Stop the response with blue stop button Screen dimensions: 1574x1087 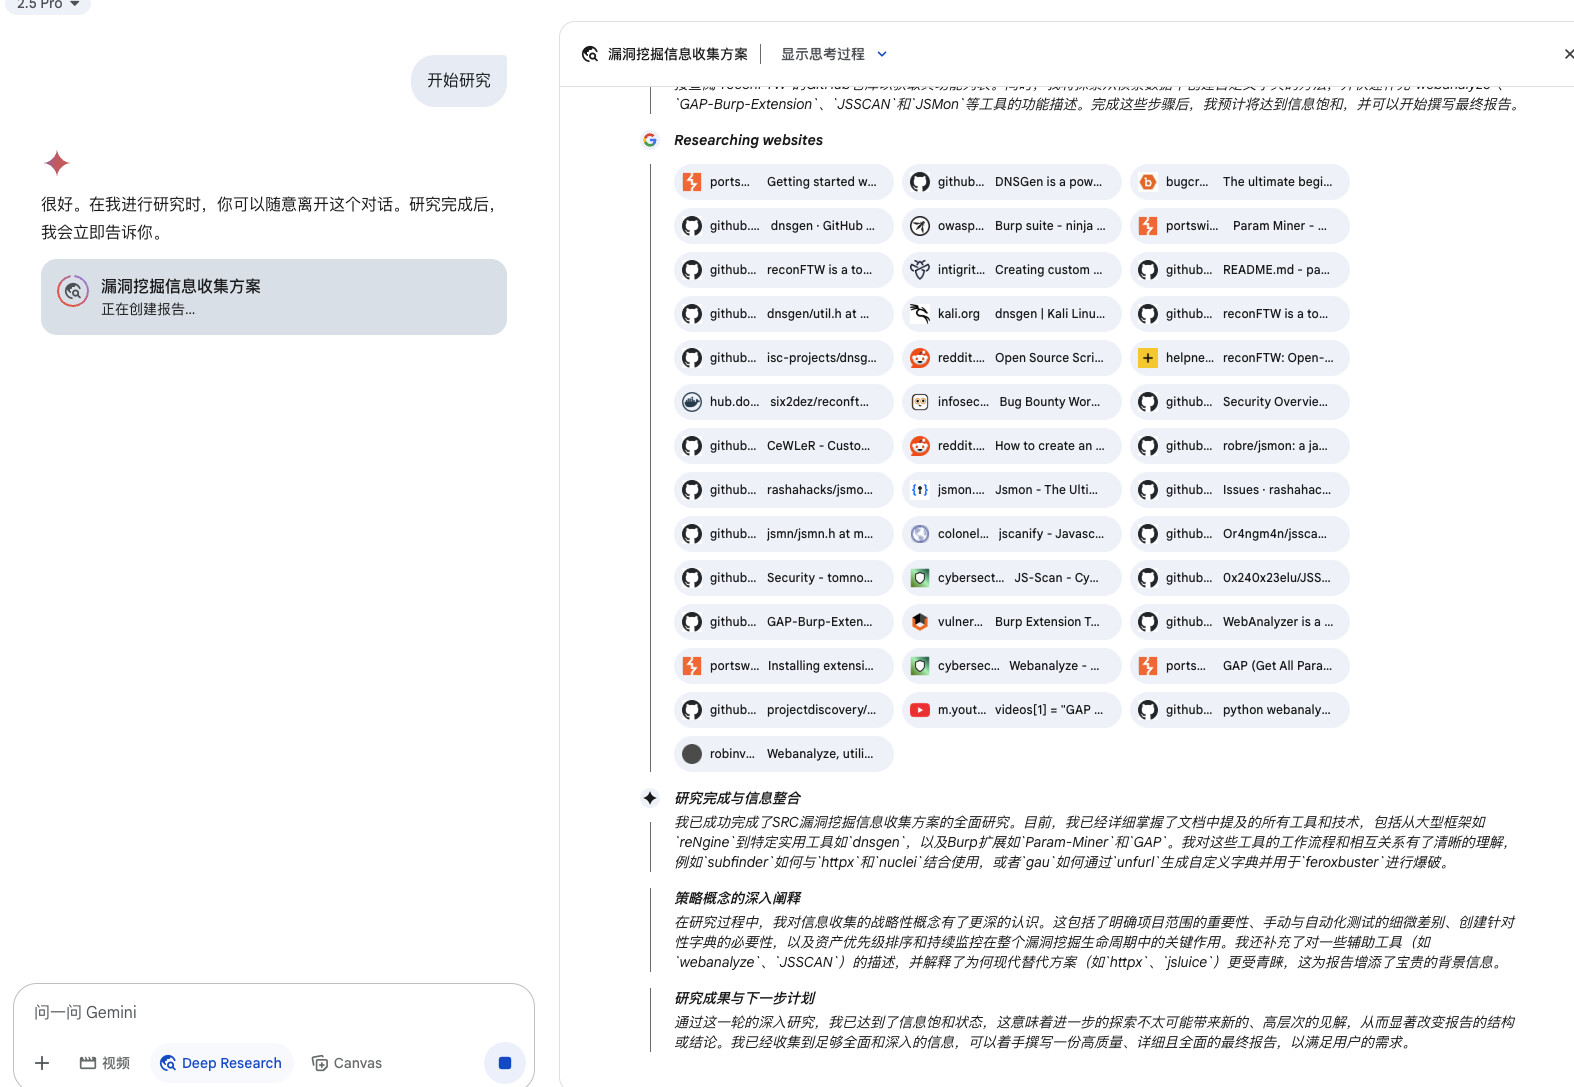[x=505, y=1063]
